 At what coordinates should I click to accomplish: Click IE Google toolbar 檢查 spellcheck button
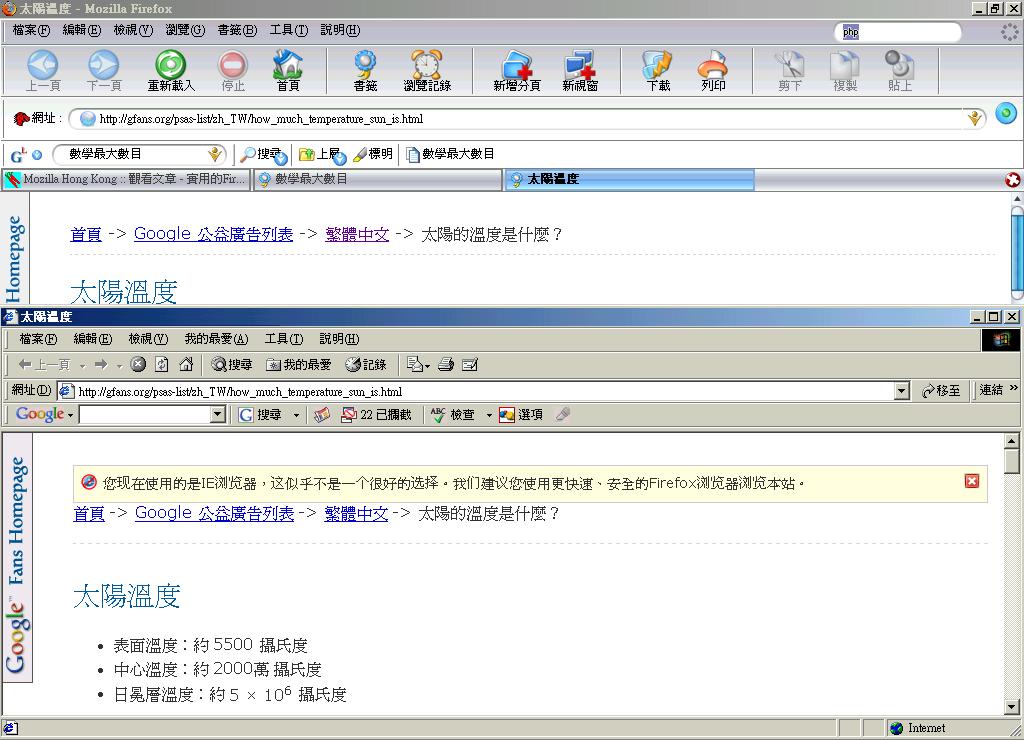(453, 415)
